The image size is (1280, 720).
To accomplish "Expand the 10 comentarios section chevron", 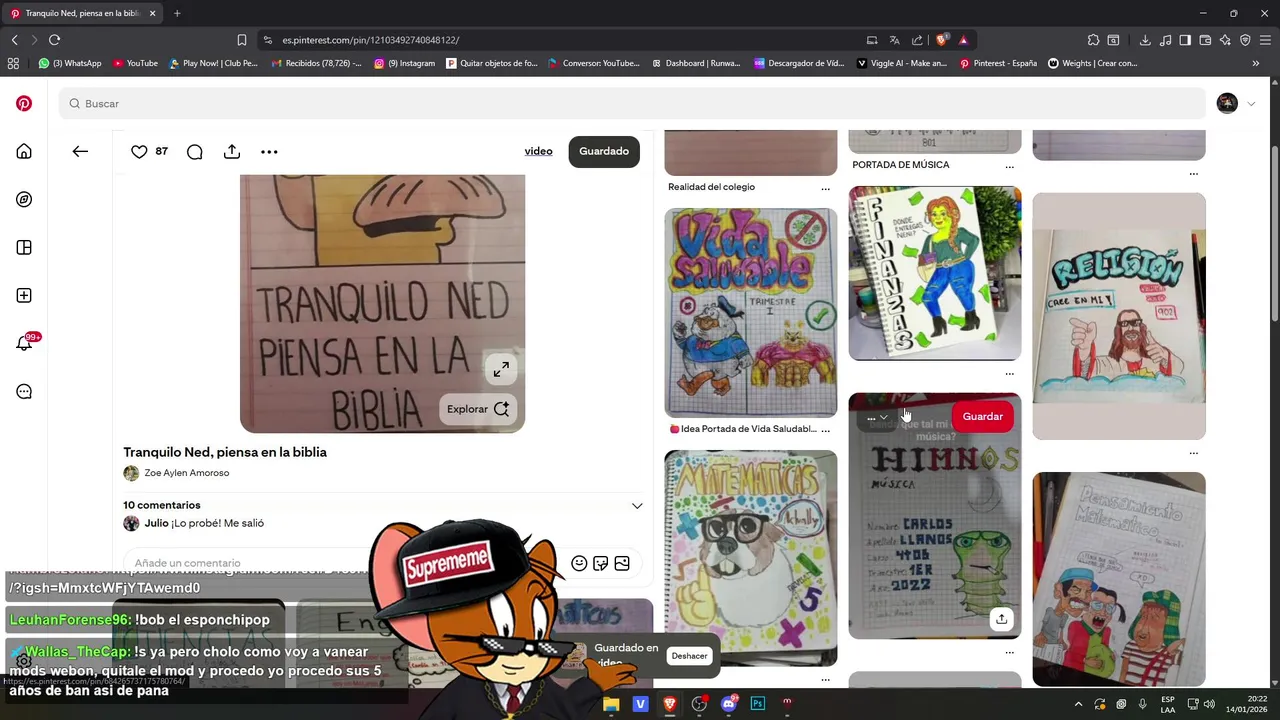I will click(637, 506).
